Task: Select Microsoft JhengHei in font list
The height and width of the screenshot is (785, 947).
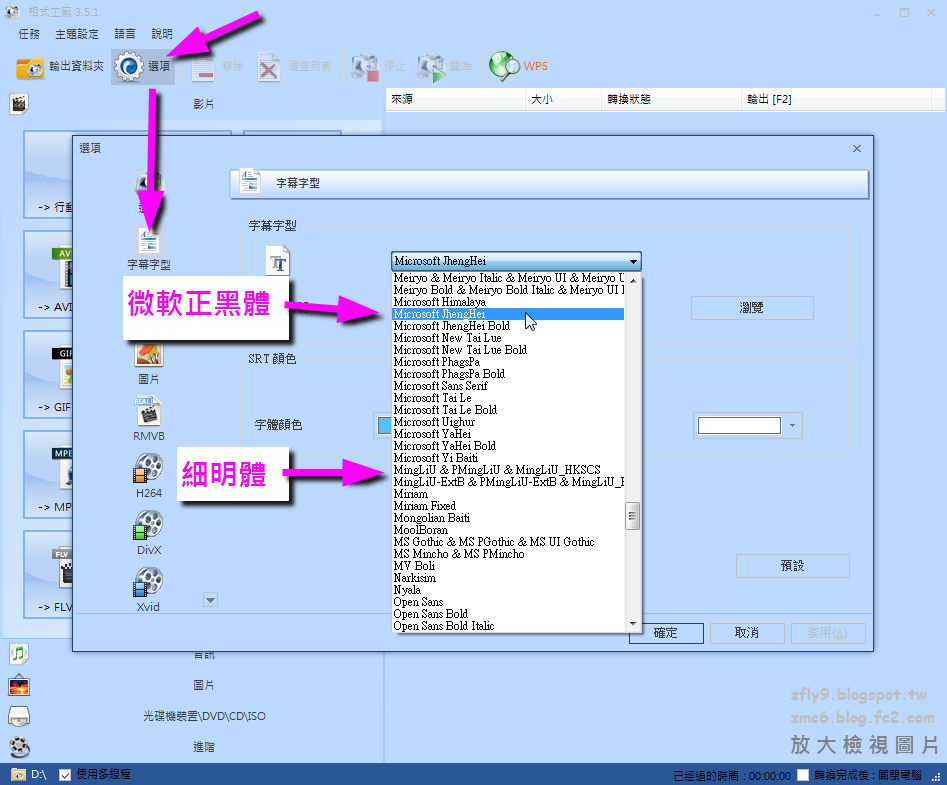Action: click(508, 314)
